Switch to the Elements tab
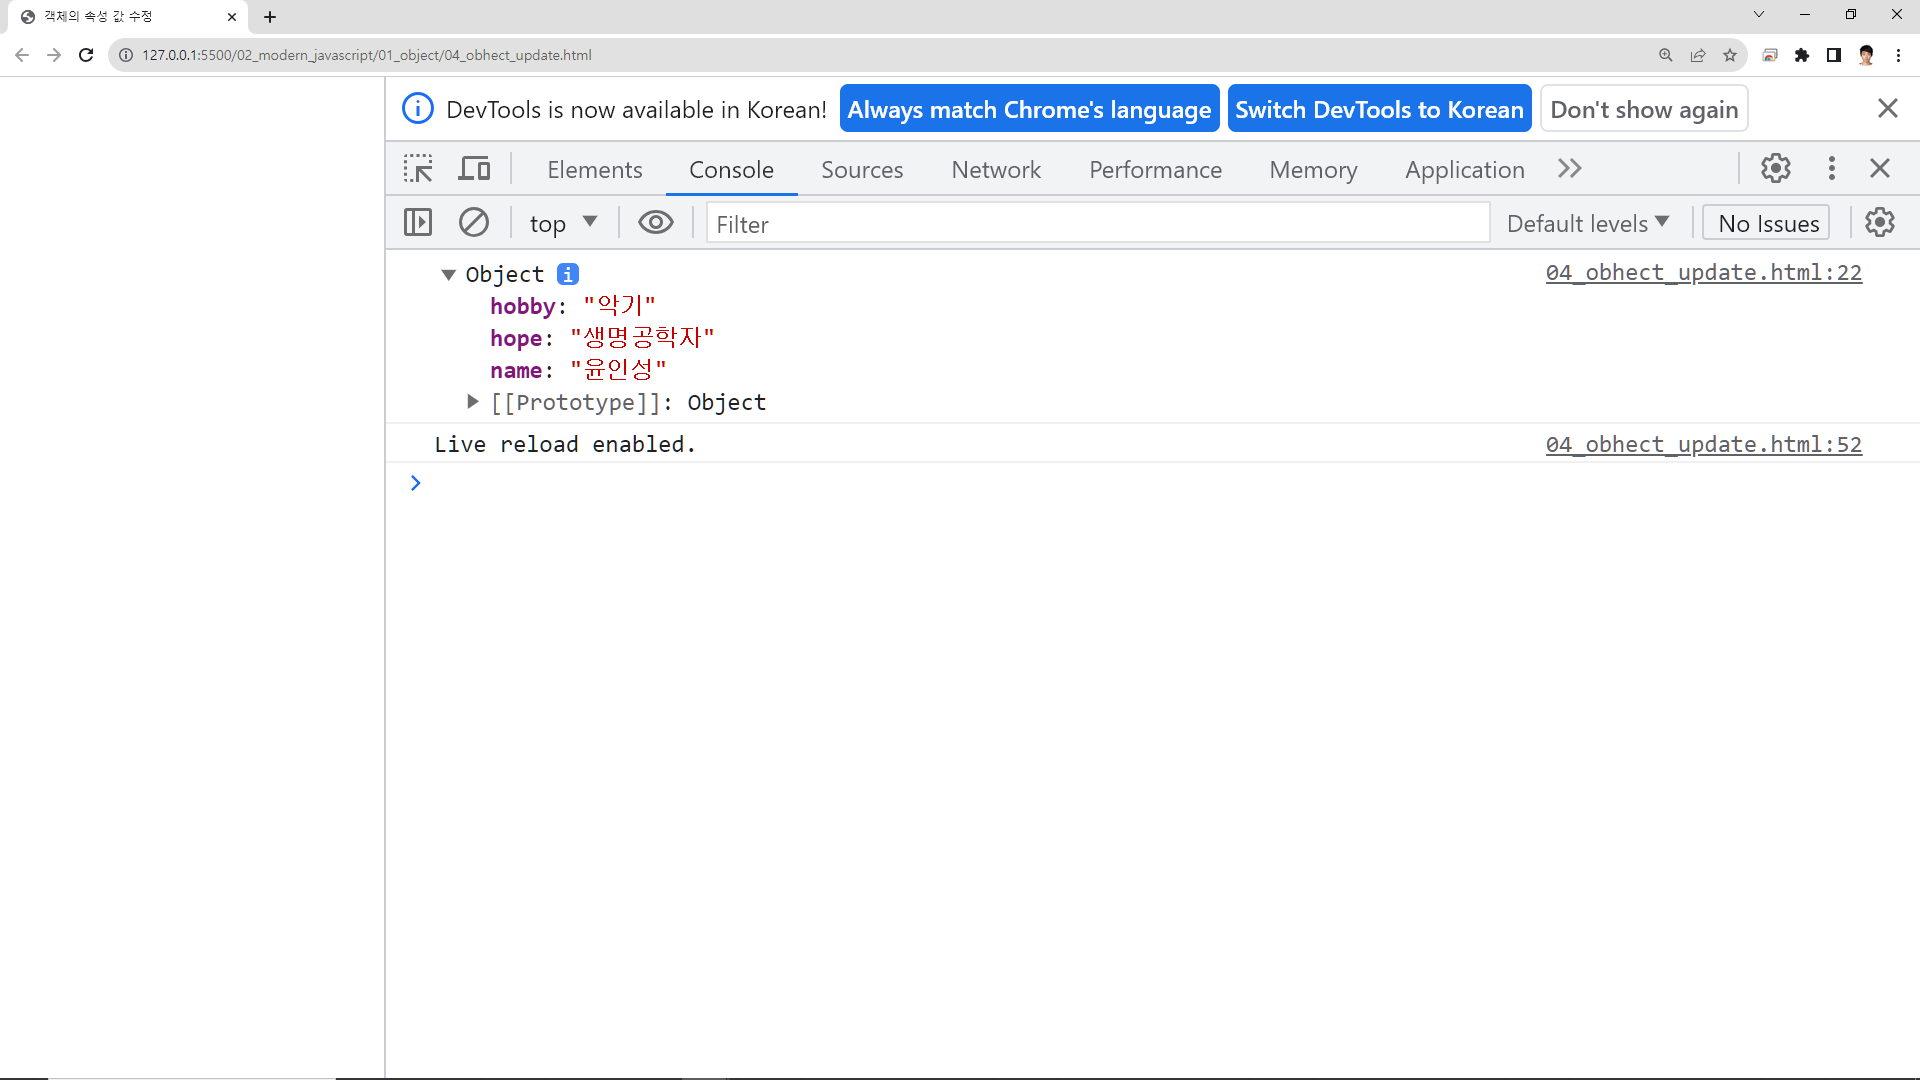 (595, 170)
